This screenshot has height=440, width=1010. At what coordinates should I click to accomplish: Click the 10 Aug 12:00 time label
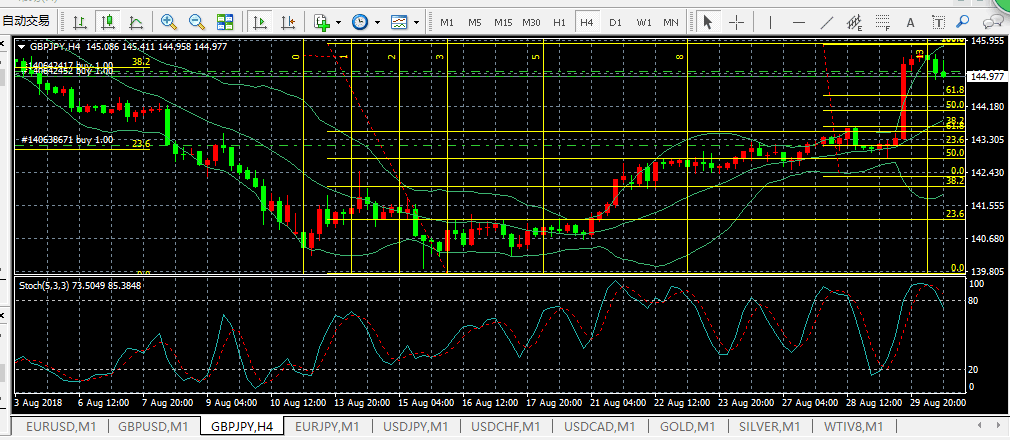[x=298, y=403]
